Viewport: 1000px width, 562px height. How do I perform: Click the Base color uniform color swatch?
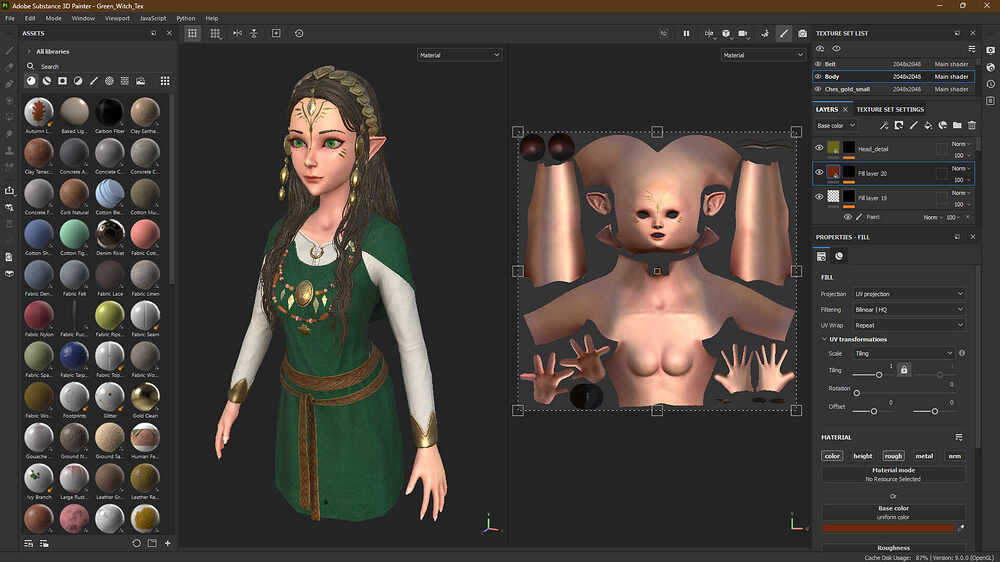[889, 528]
